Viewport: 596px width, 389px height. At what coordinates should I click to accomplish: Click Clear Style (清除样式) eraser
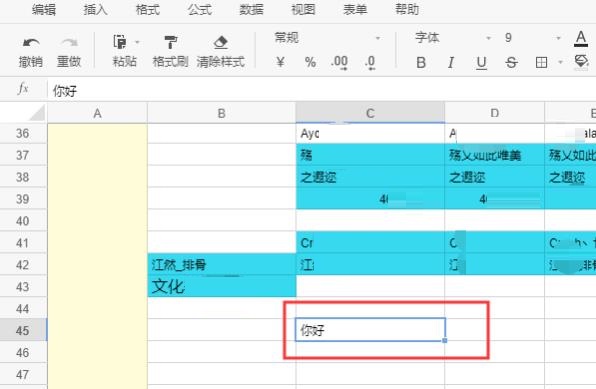click(x=220, y=52)
